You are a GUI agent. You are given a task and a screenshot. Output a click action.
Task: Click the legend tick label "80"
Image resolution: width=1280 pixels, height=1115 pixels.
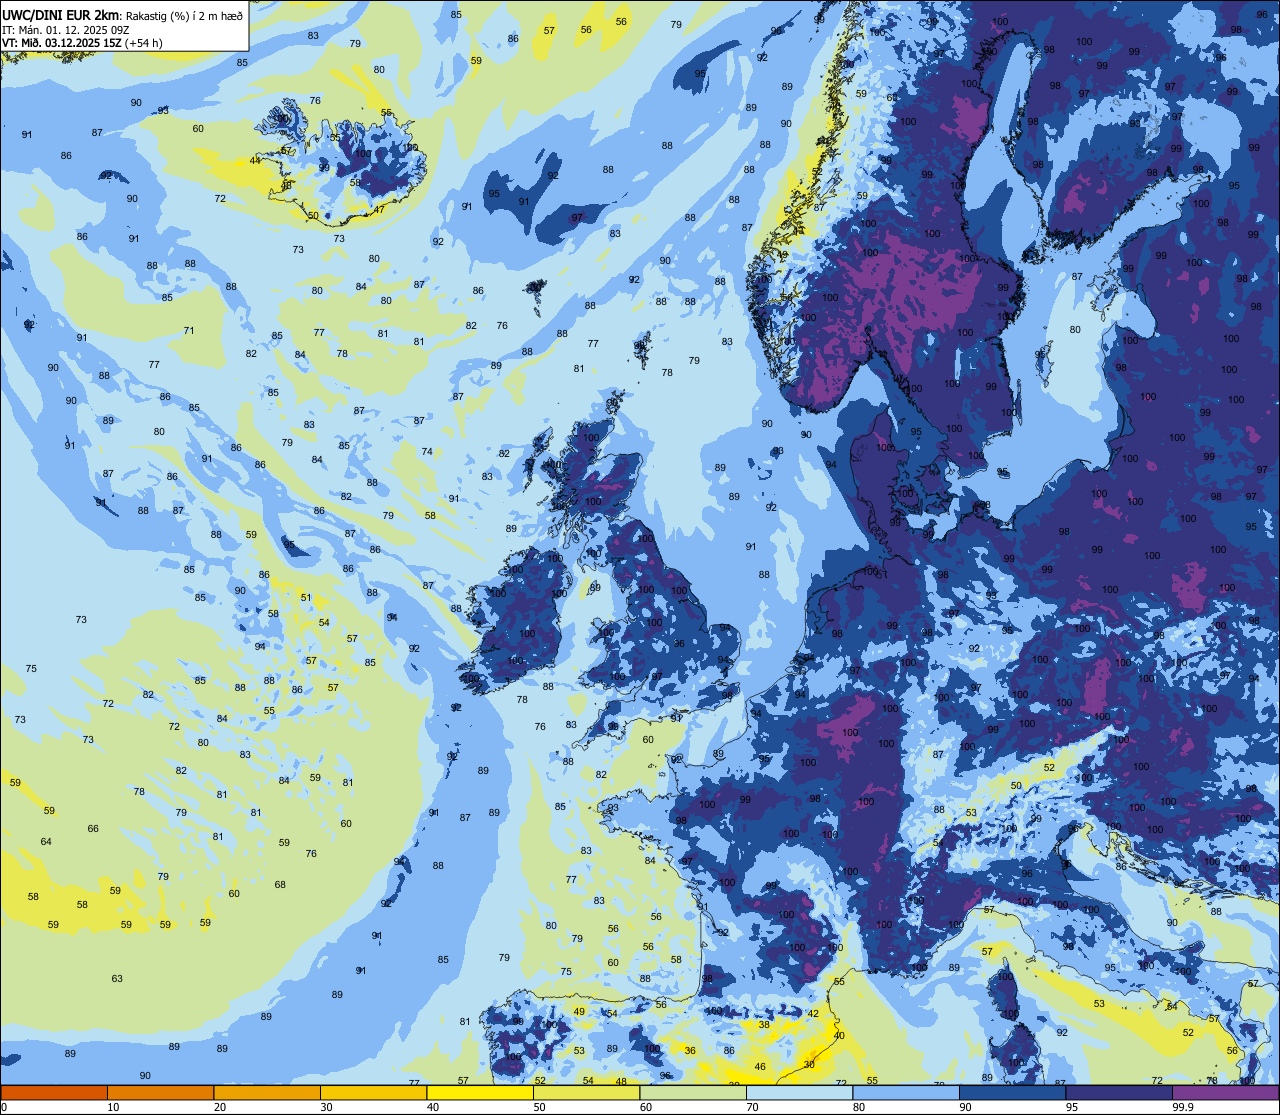coord(859,1107)
